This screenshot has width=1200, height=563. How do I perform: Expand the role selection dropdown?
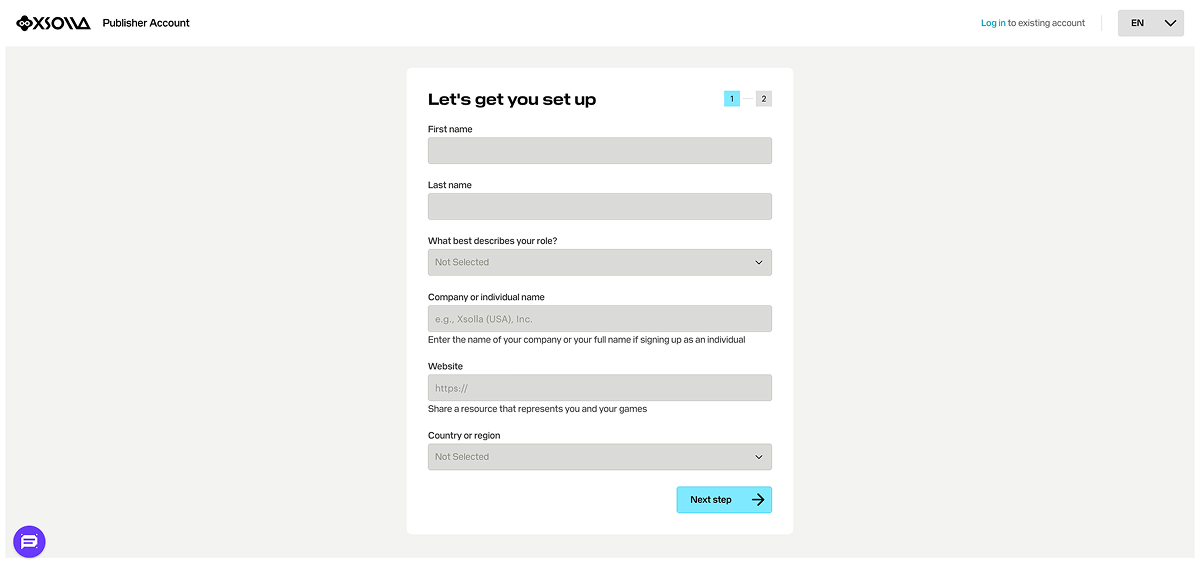tap(599, 263)
